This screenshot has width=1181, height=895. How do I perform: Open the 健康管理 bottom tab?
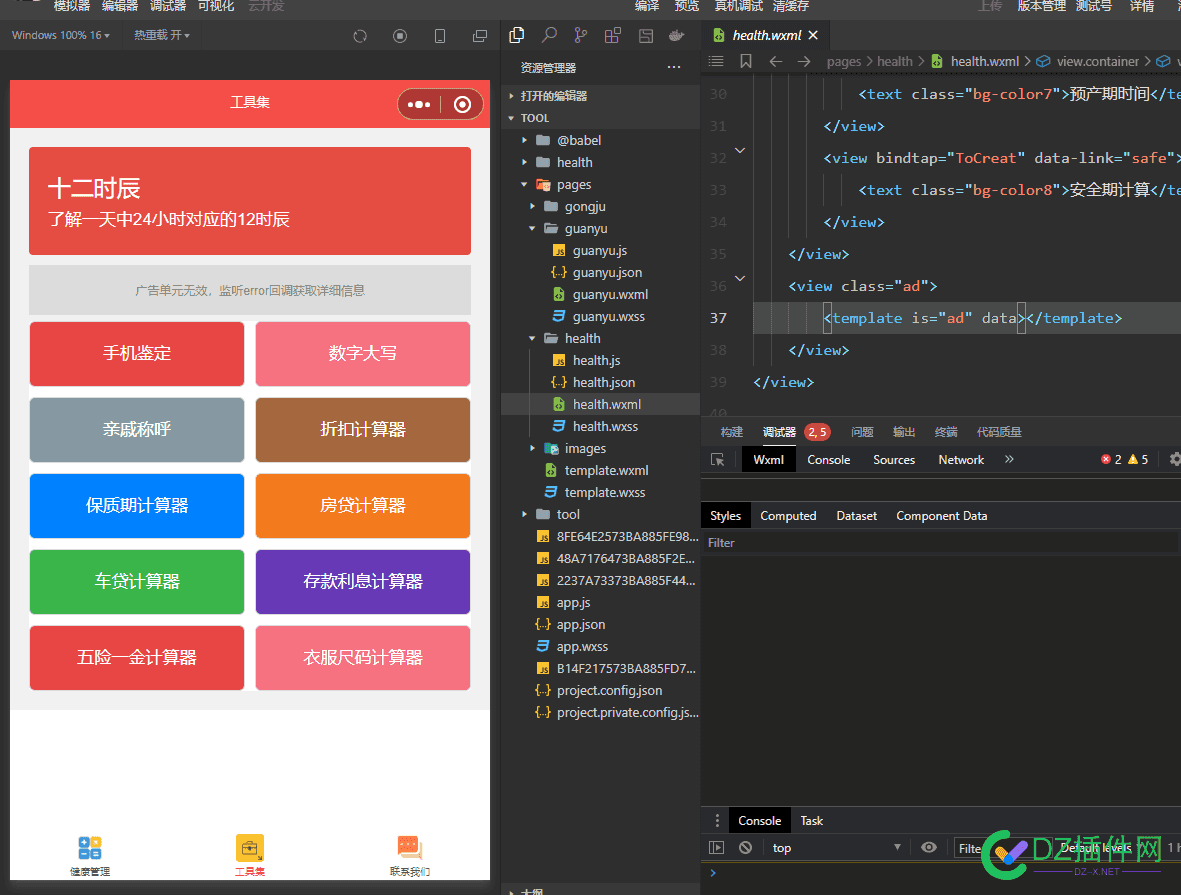pyautogui.click(x=90, y=857)
